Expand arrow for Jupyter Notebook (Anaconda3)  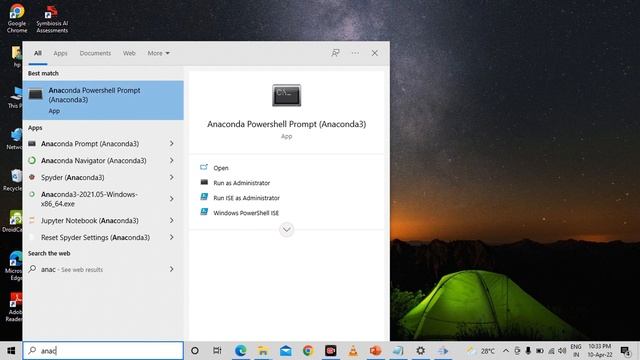tap(171, 220)
